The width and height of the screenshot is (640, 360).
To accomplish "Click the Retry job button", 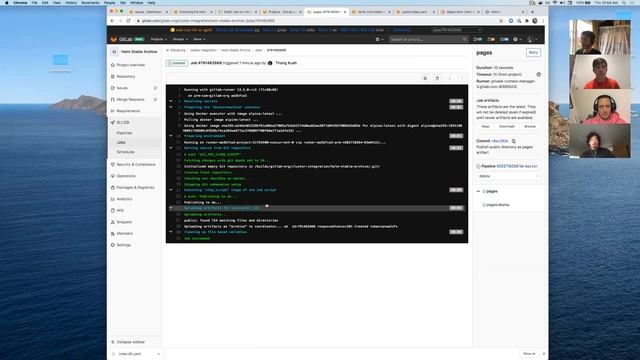I will (x=533, y=53).
